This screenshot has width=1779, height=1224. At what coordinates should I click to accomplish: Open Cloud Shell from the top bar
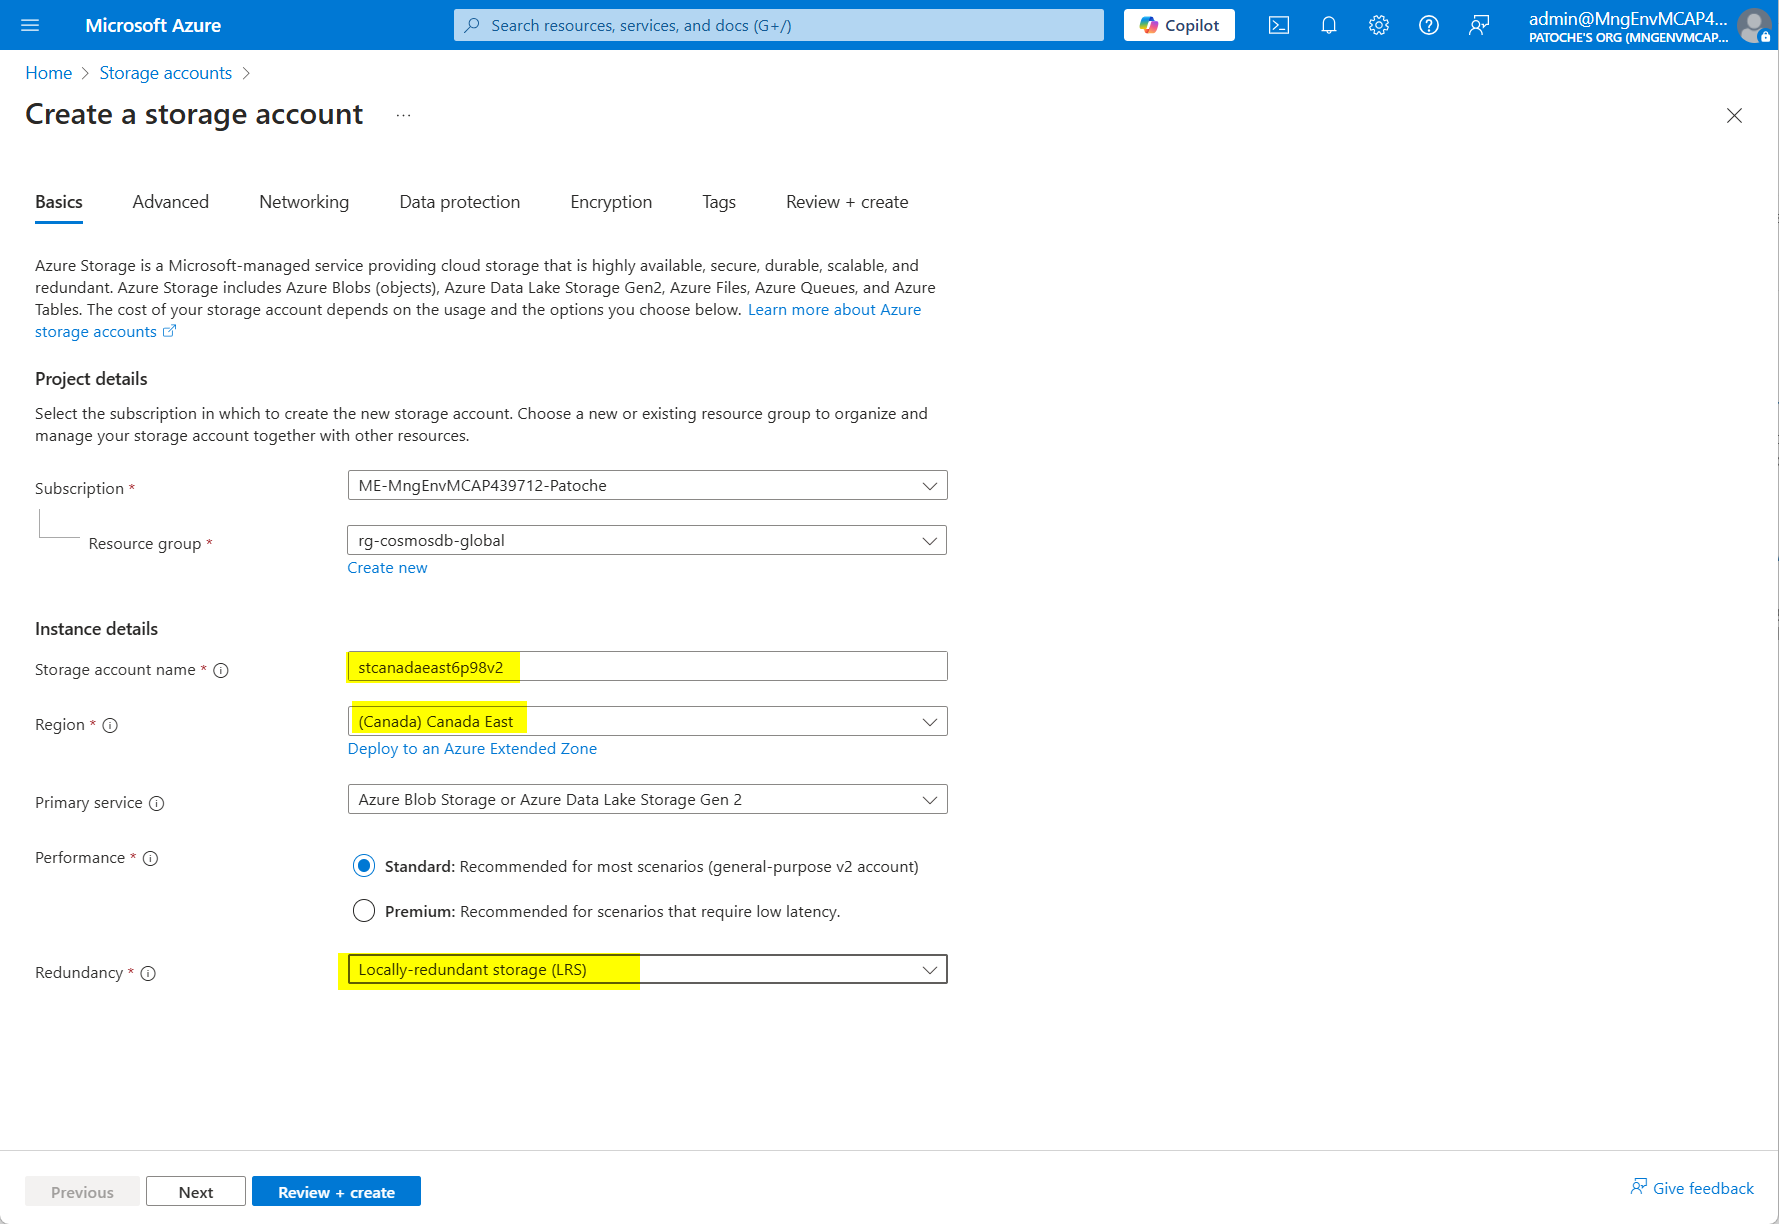coord(1278,25)
